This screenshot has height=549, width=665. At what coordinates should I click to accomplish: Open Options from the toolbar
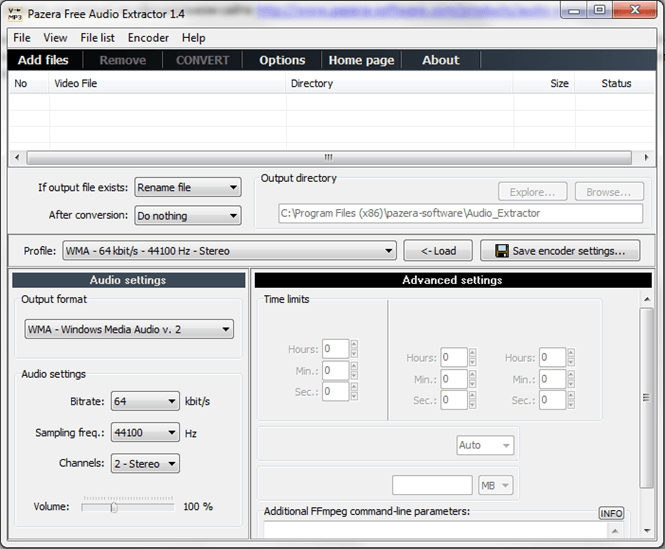coord(282,60)
